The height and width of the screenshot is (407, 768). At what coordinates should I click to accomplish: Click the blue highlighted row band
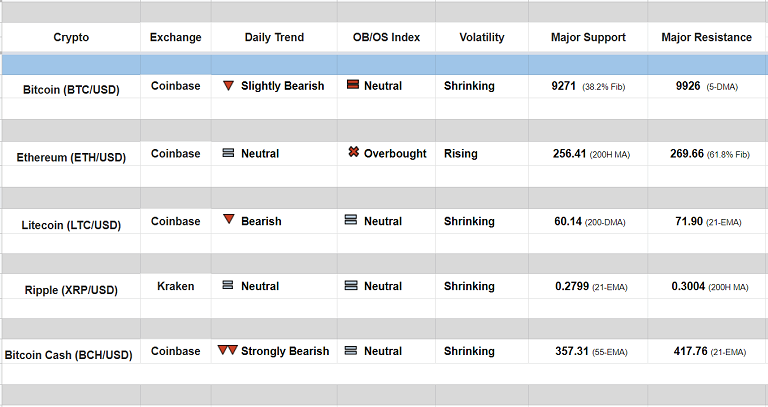[384, 64]
